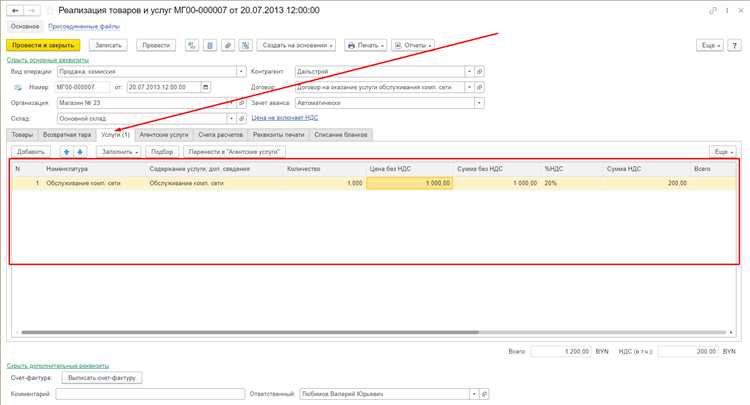Viewport: 750px width, 405px height.
Task: Switch to the Товары tab
Action: [22, 134]
